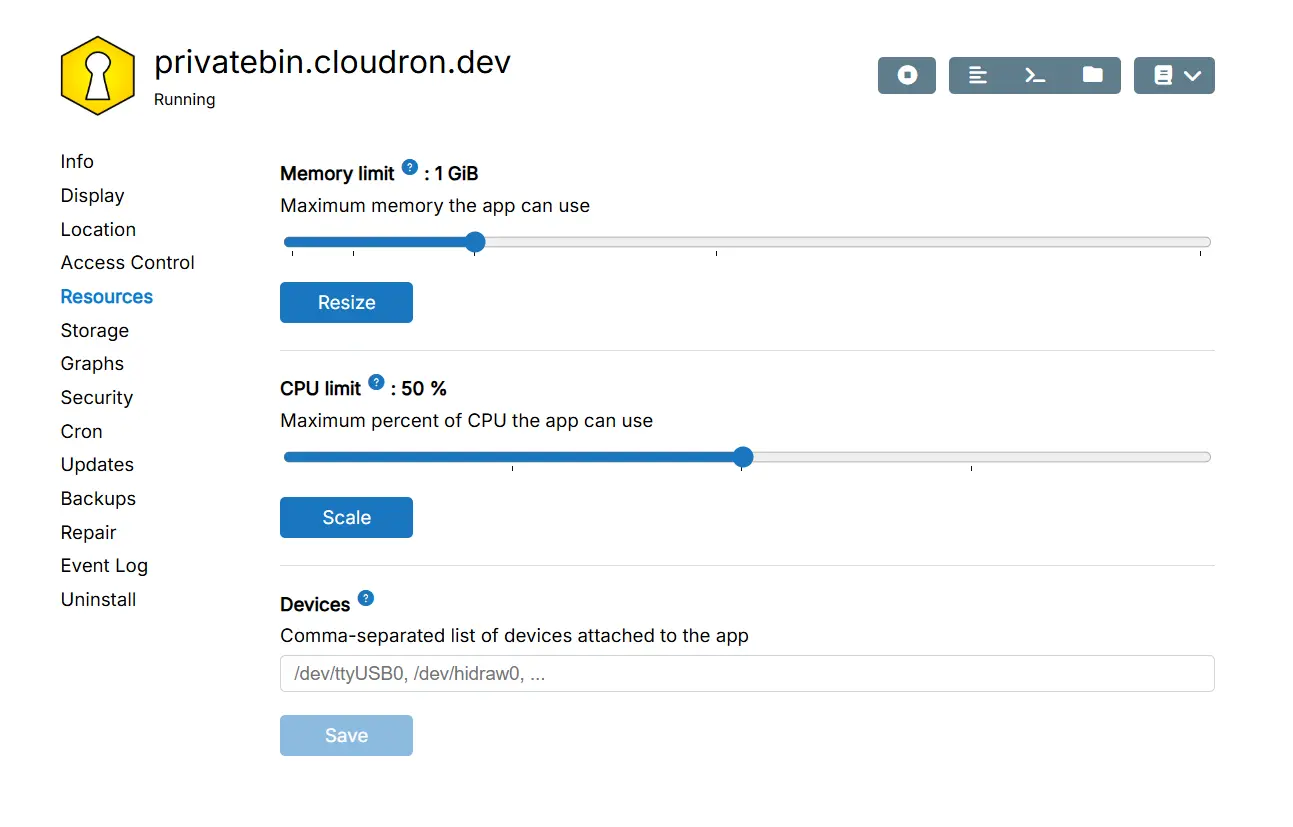Image resolution: width=1293 pixels, height=827 pixels.
Task: Click the Save button under Devices
Action: (346, 736)
